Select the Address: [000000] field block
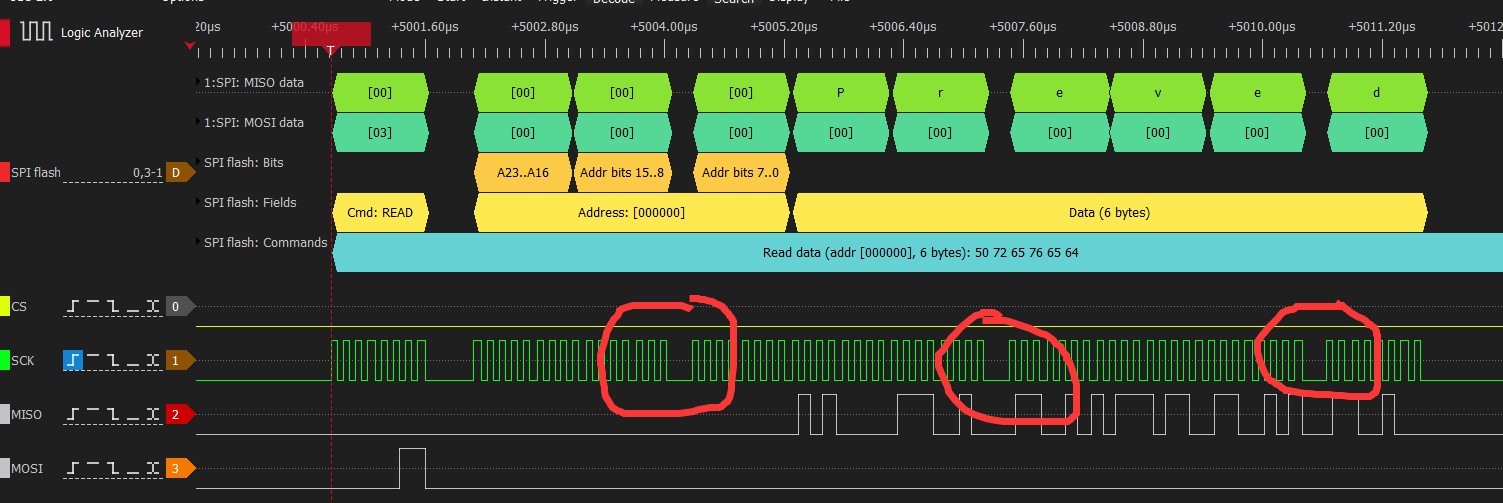 [631, 212]
